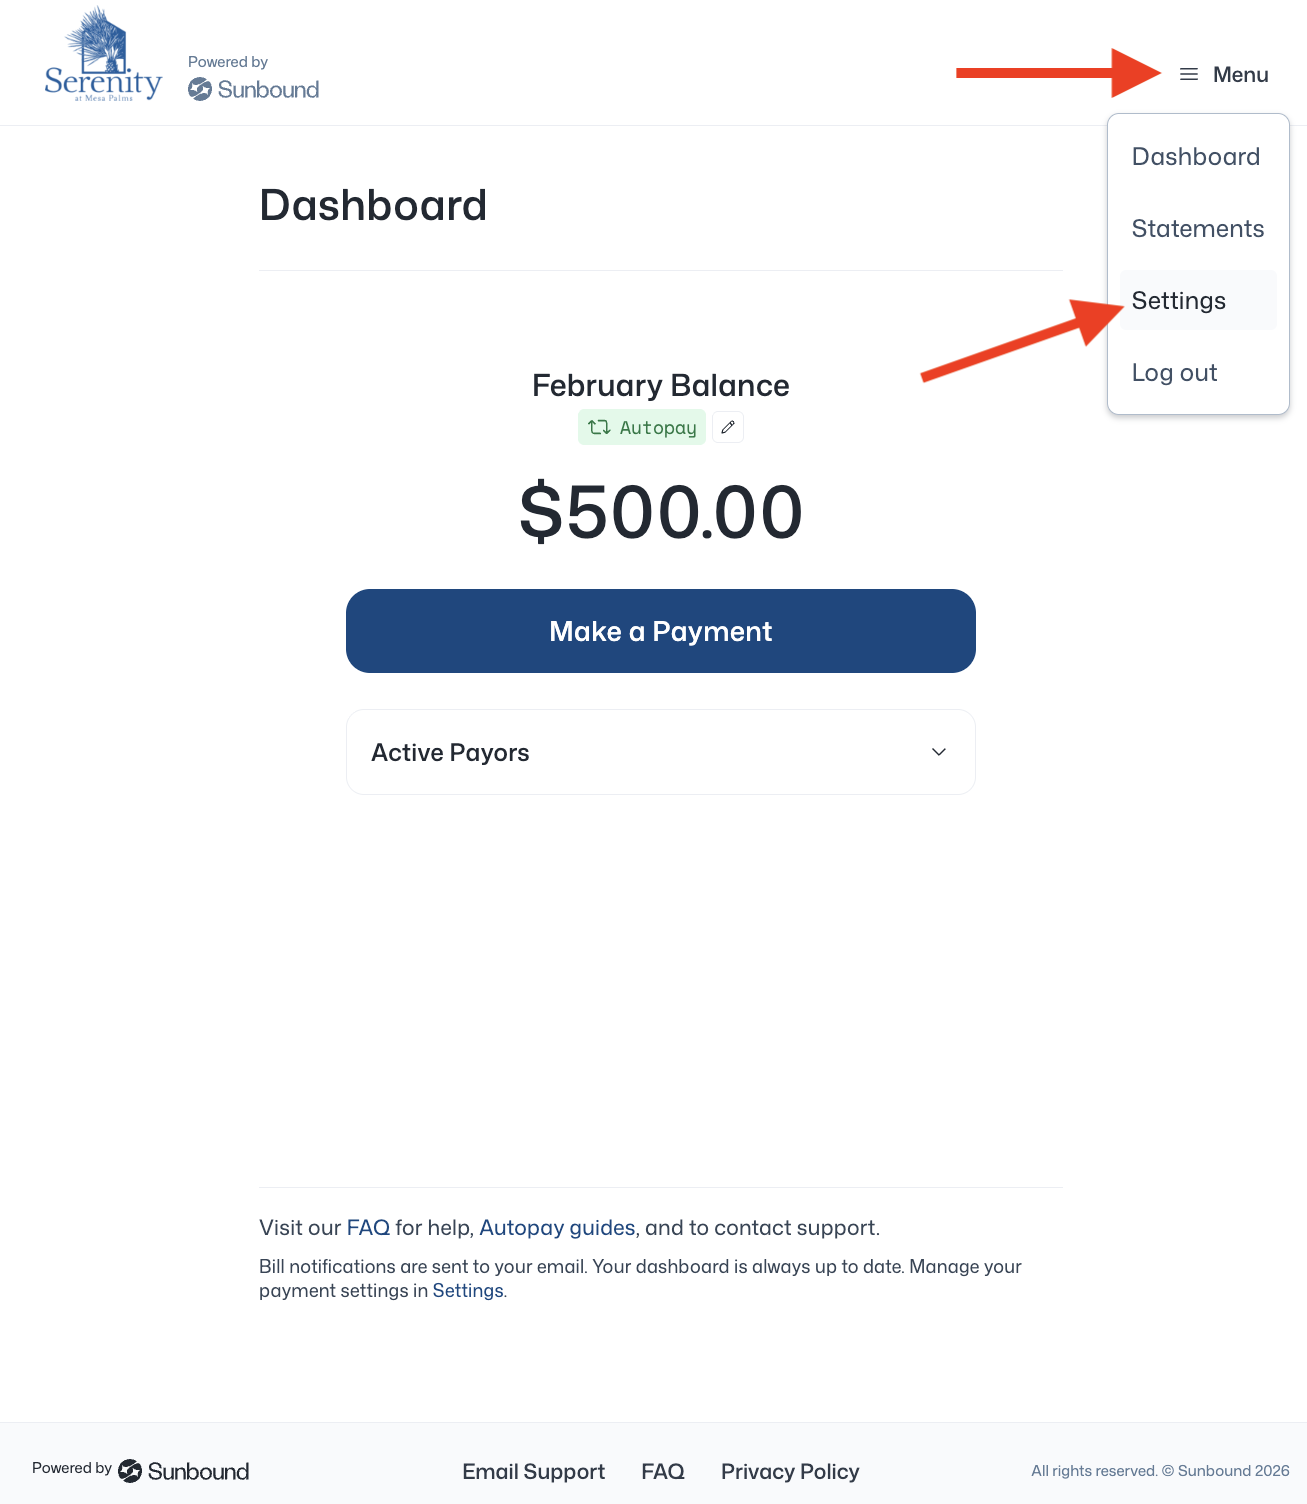The width and height of the screenshot is (1307, 1504).
Task: Open Email Support in the footer
Action: coord(533,1471)
